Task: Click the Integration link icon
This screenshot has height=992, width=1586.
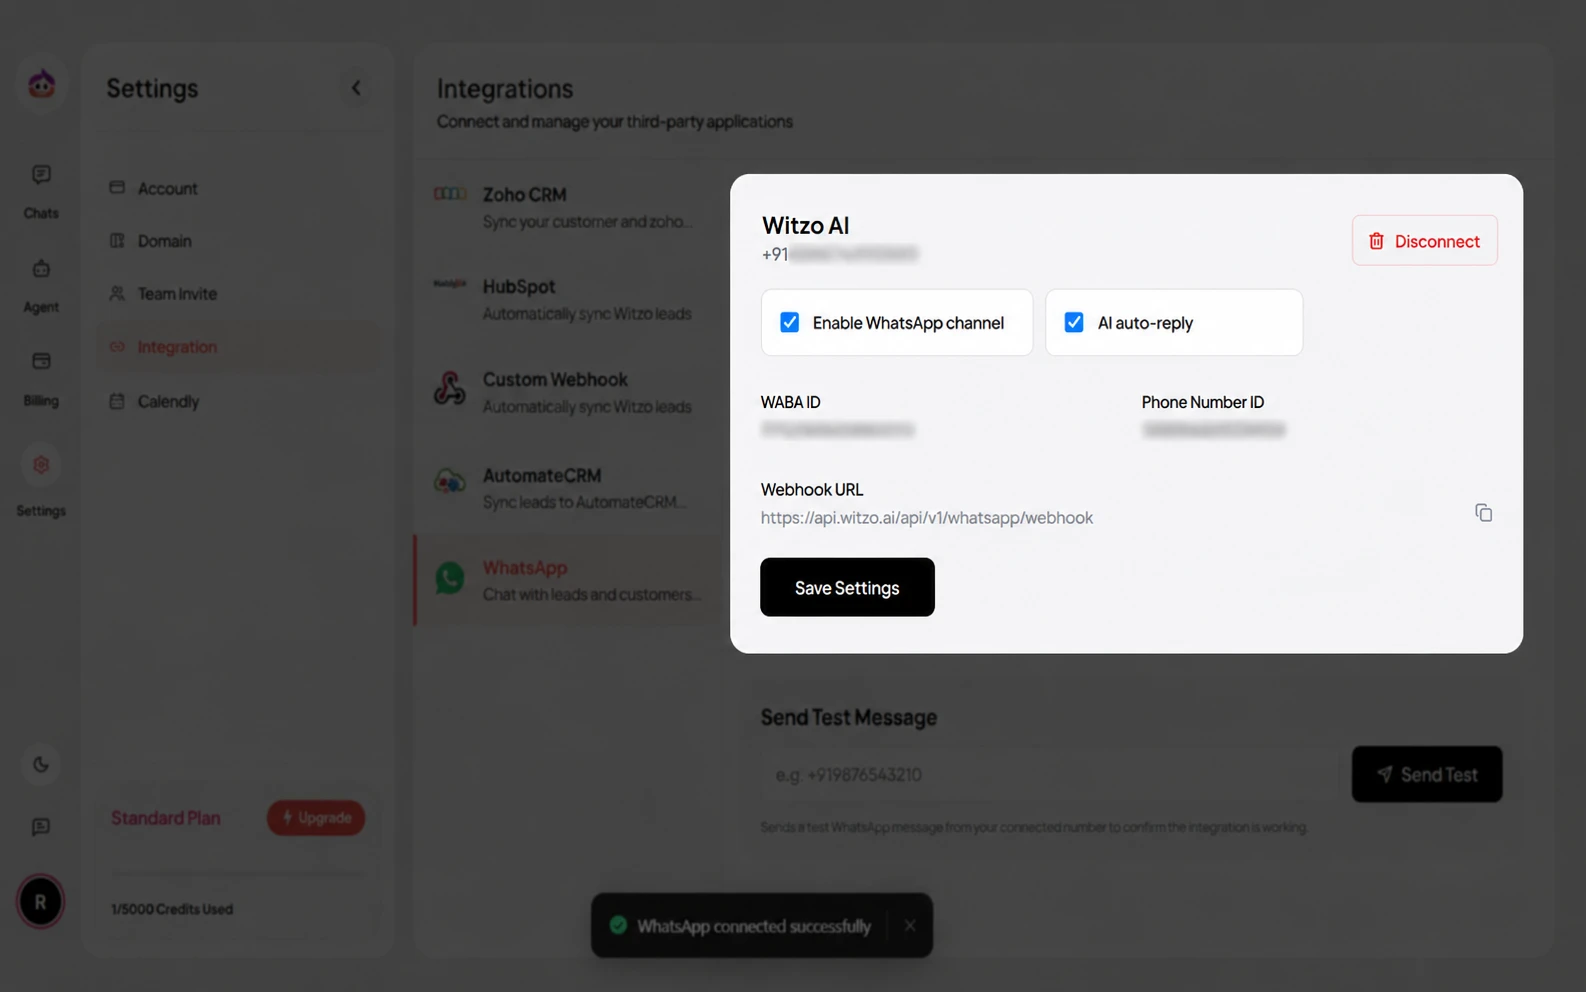Action: click(x=117, y=347)
